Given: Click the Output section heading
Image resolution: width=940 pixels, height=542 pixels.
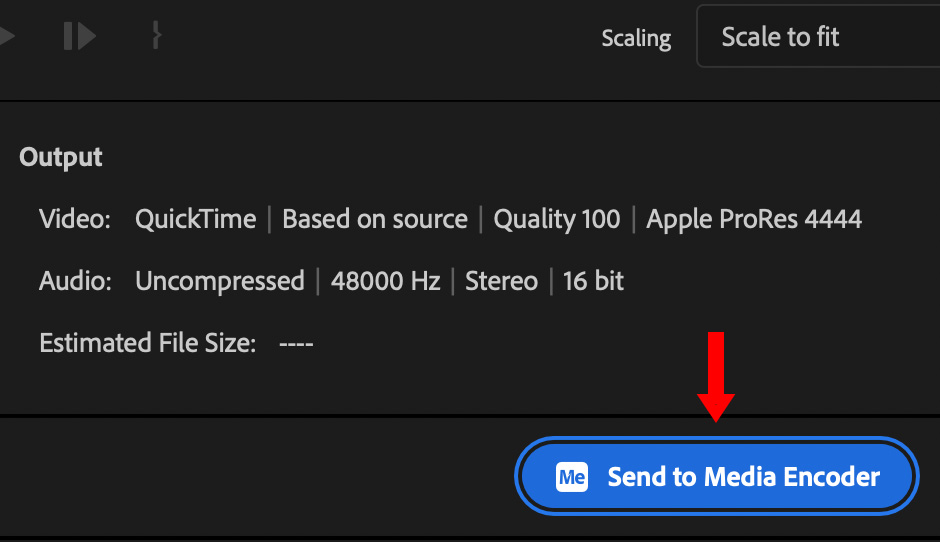Looking at the screenshot, I should pyautogui.click(x=61, y=157).
